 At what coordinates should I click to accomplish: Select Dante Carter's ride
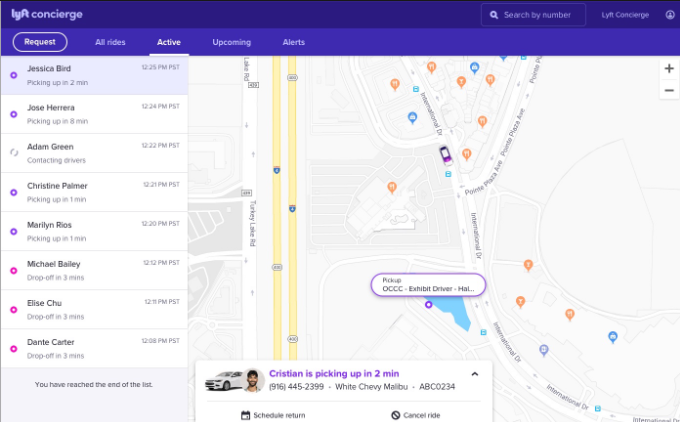94,348
